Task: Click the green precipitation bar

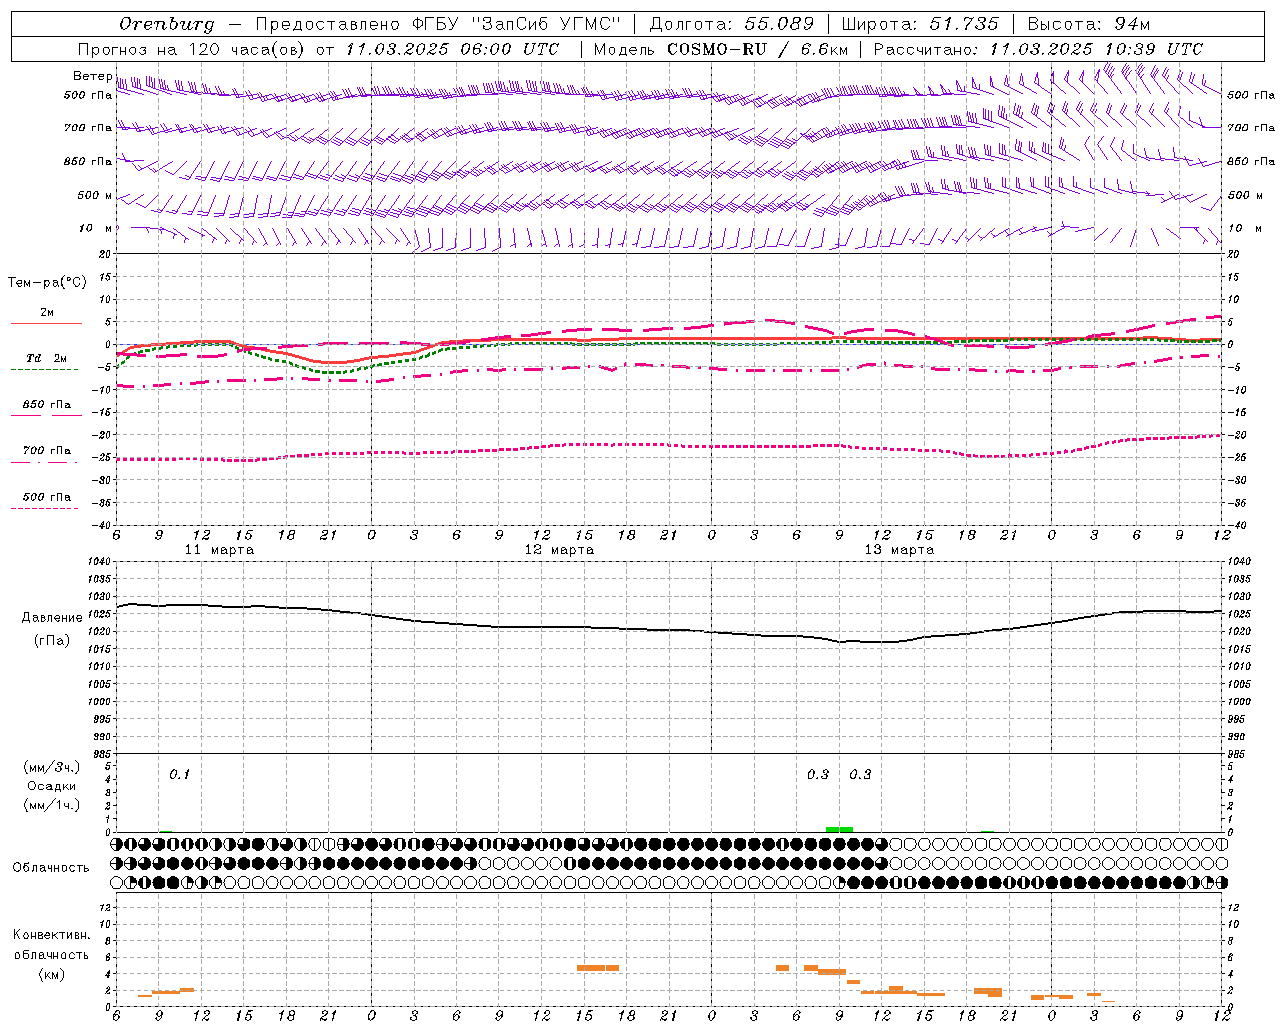Action: [x=839, y=829]
